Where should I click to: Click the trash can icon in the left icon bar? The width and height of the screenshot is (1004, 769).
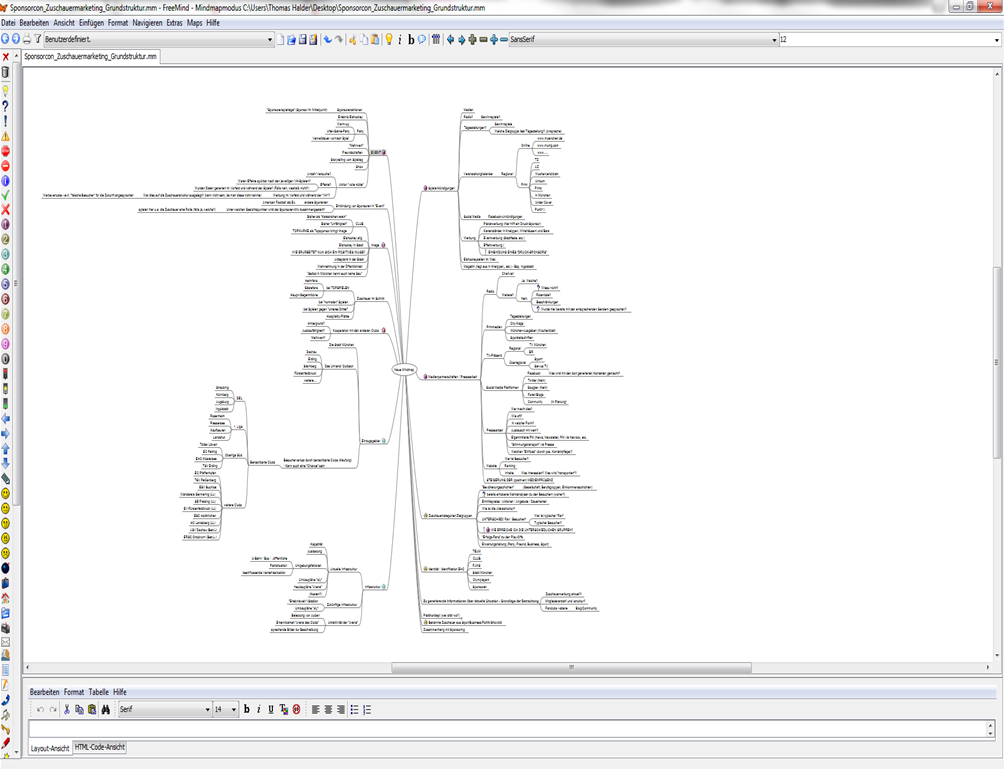click(6, 72)
